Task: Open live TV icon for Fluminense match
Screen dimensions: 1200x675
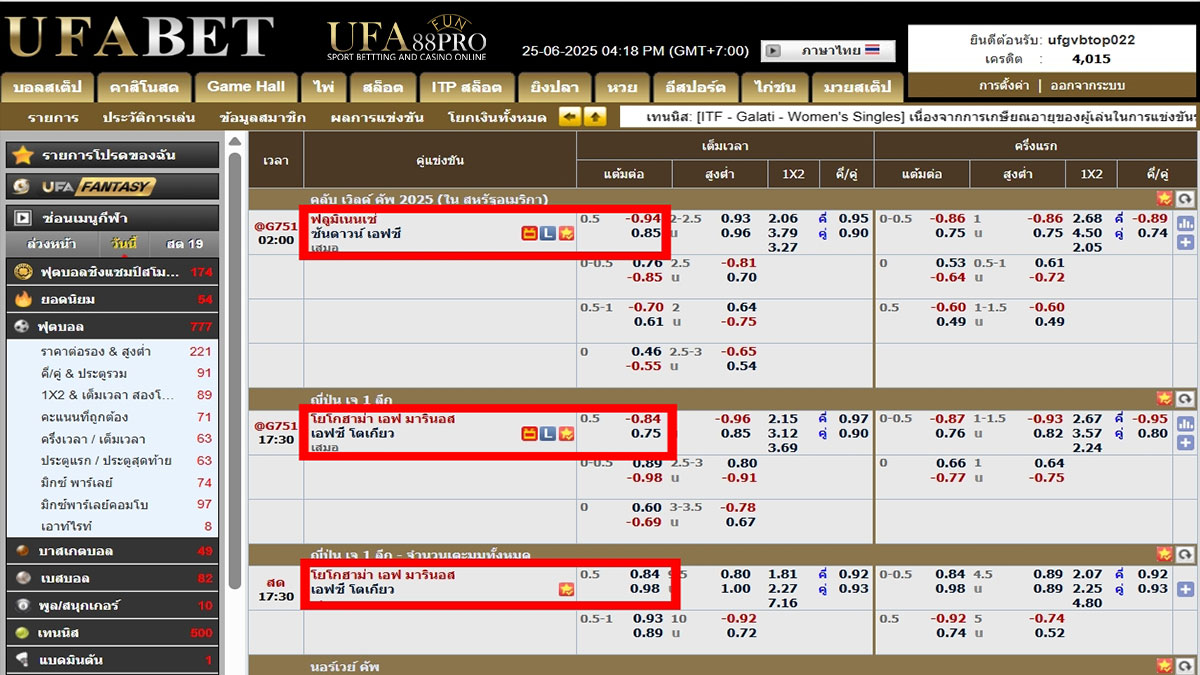Action: 529,234
